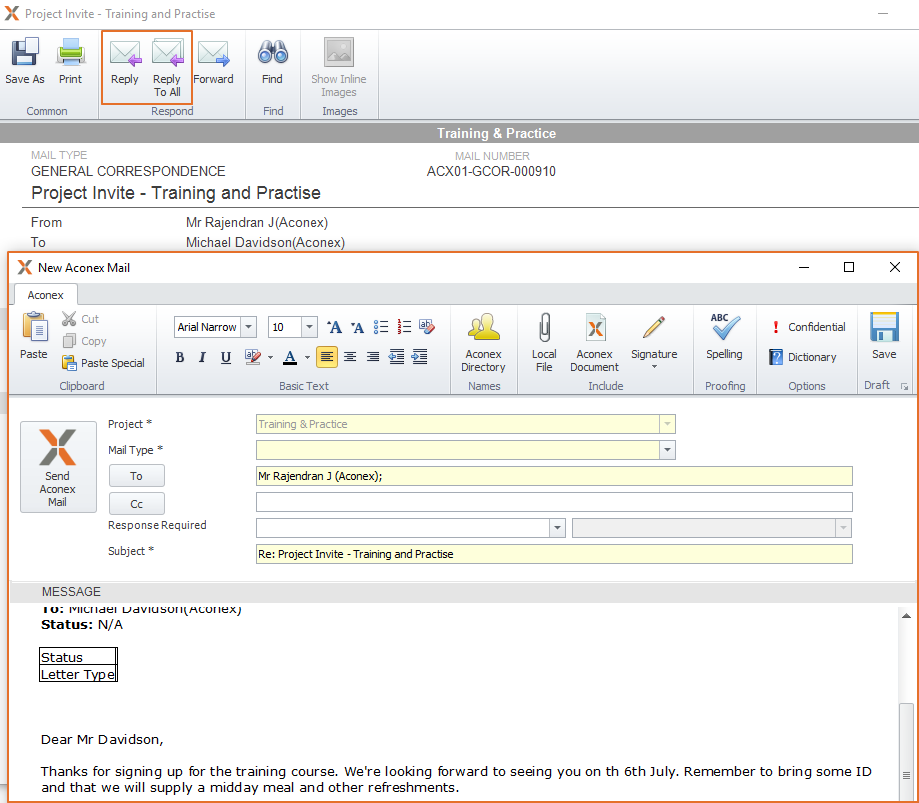Insert a numbered list

pos(404,326)
